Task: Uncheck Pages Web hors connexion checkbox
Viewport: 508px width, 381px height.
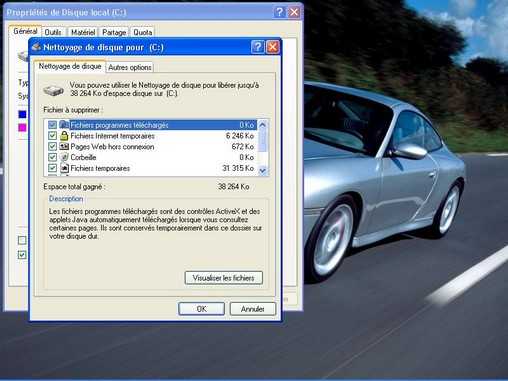Action: (x=52, y=146)
